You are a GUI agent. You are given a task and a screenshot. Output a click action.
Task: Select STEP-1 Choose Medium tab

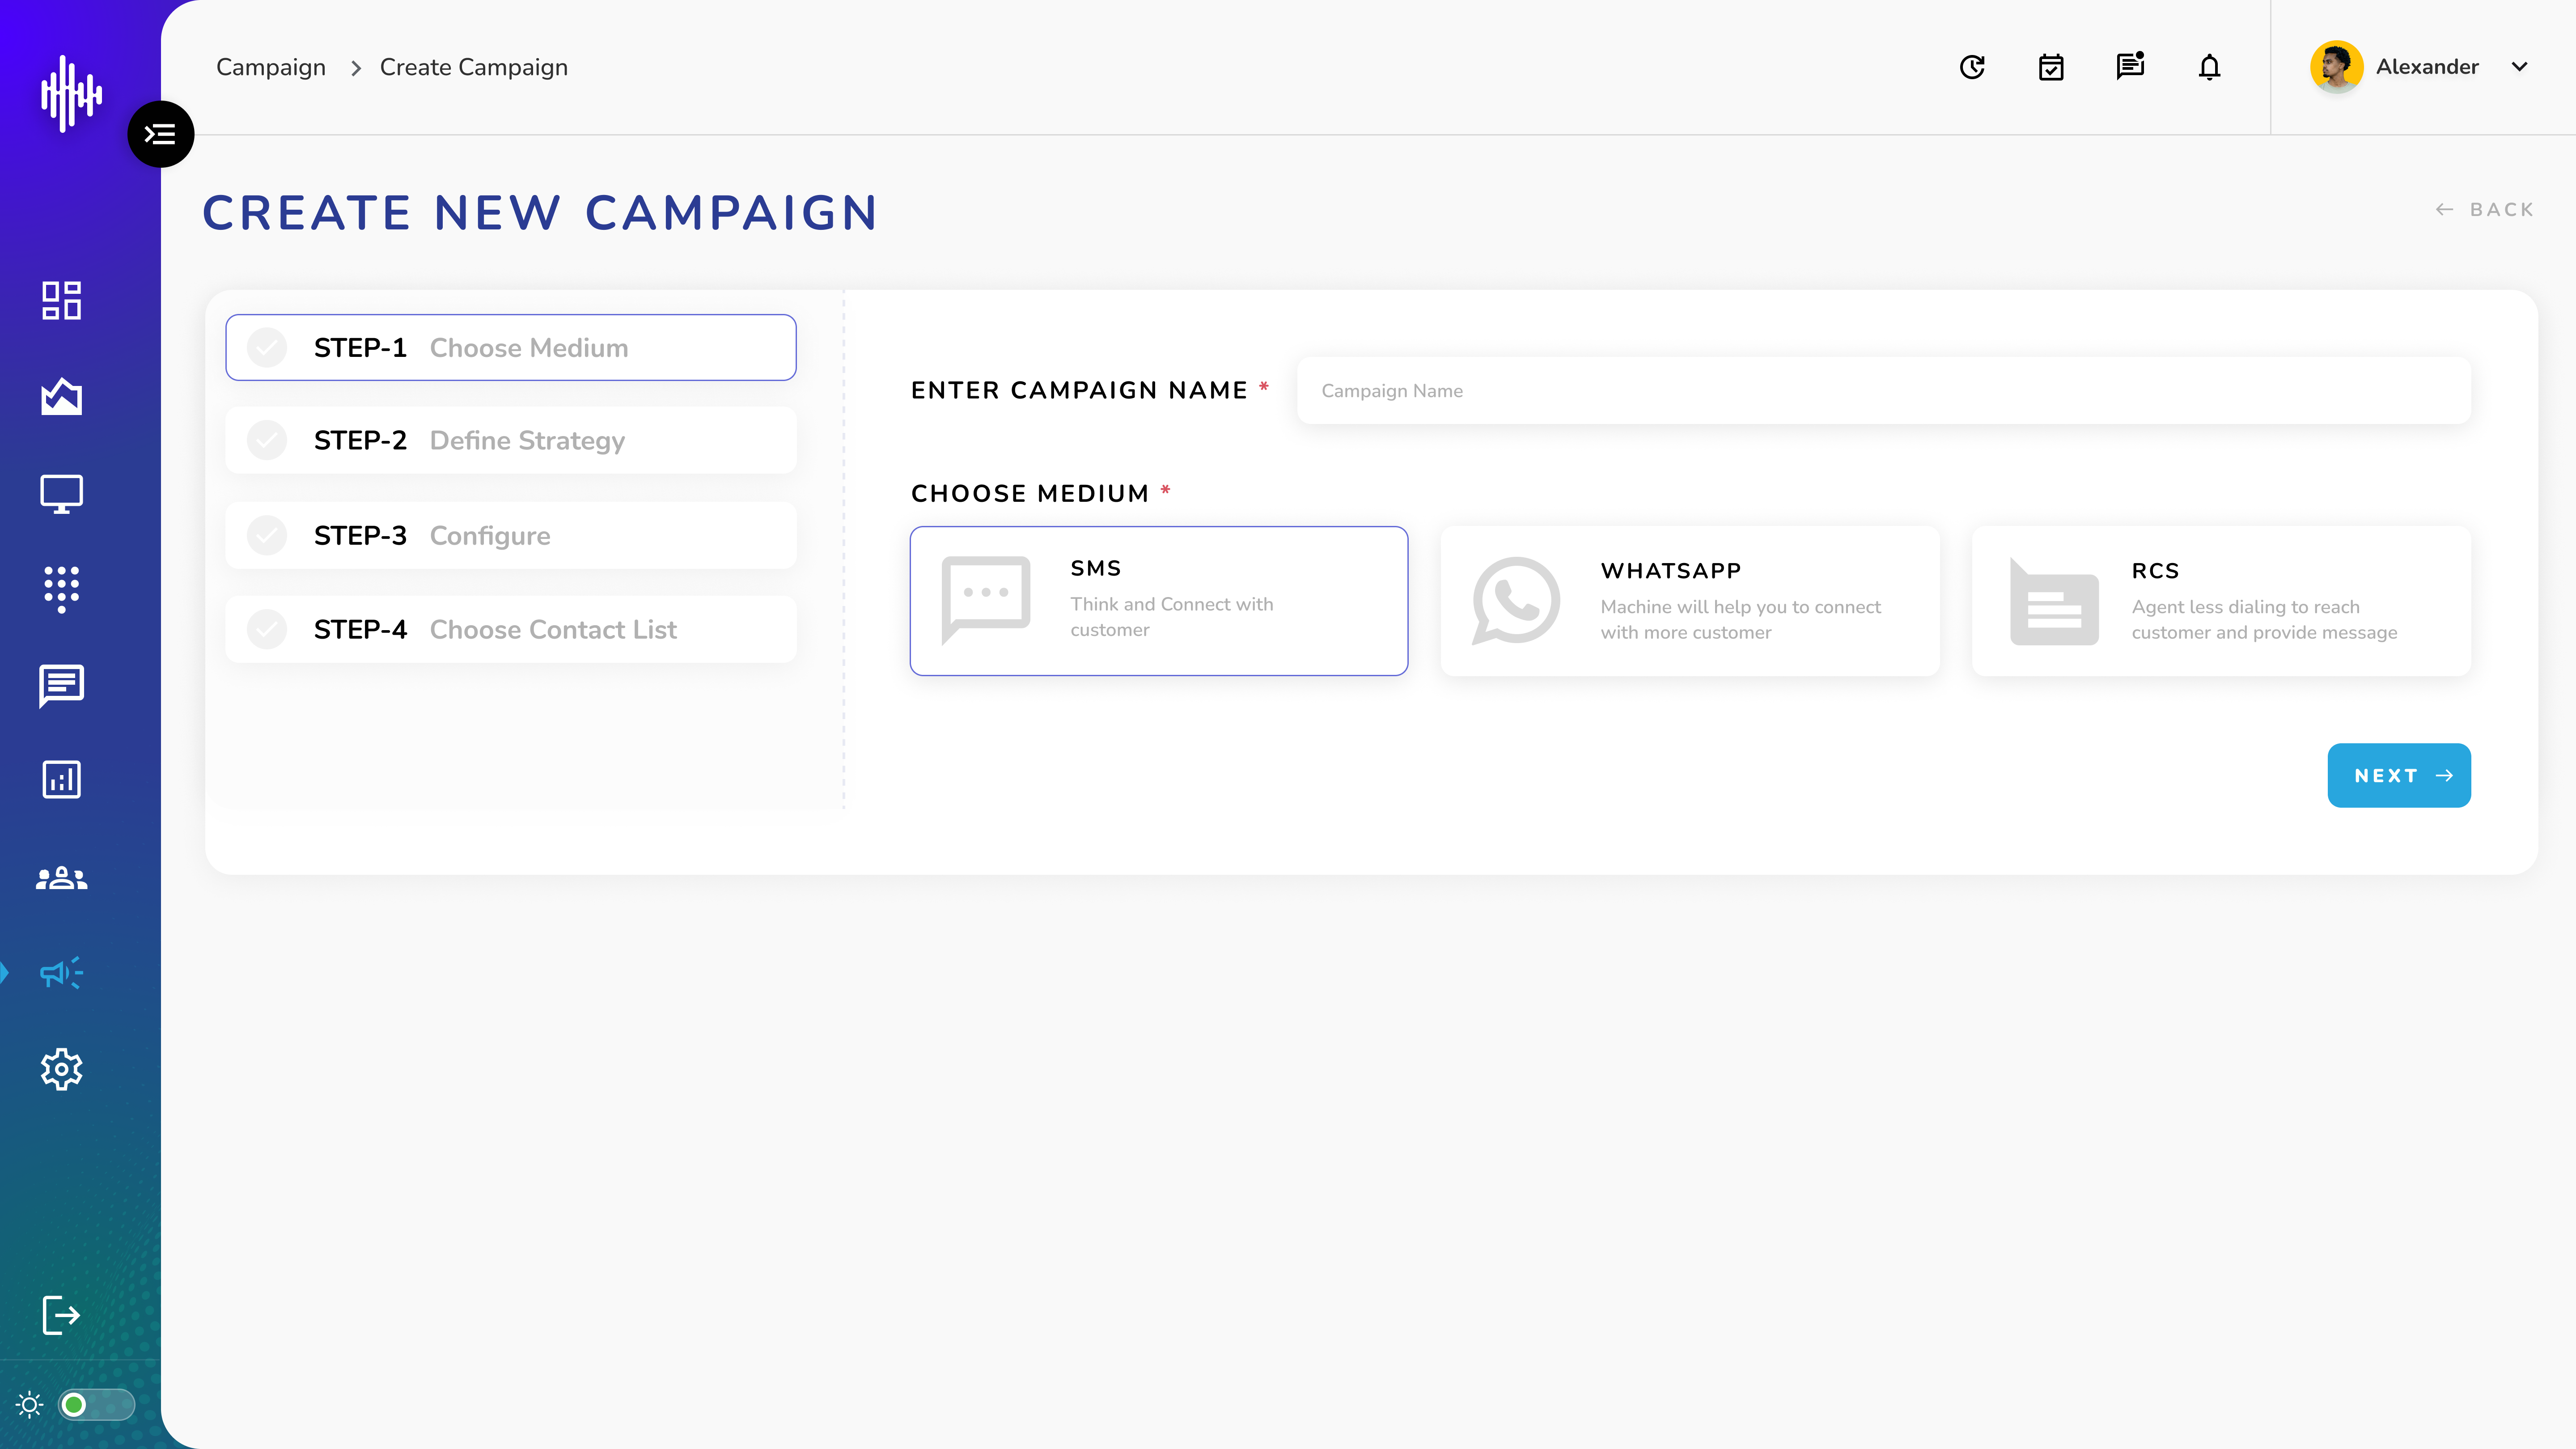point(511,348)
